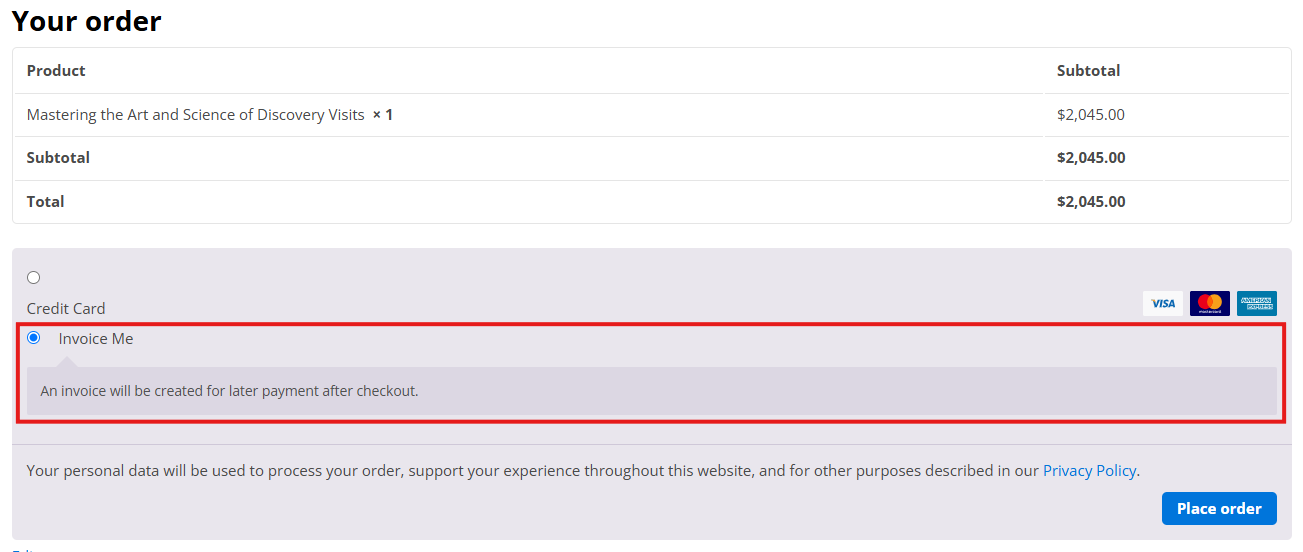Viewport: 1303px width, 552px height.
Task: Click the Your order heading
Action: point(86,21)
